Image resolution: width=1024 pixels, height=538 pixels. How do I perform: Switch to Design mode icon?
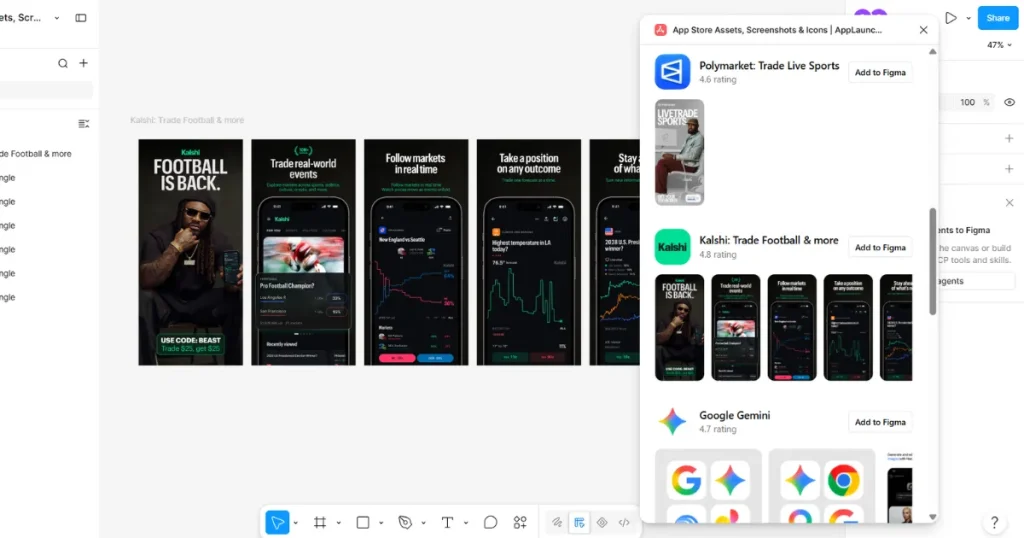pyautogui.click(x=579, y=522)
